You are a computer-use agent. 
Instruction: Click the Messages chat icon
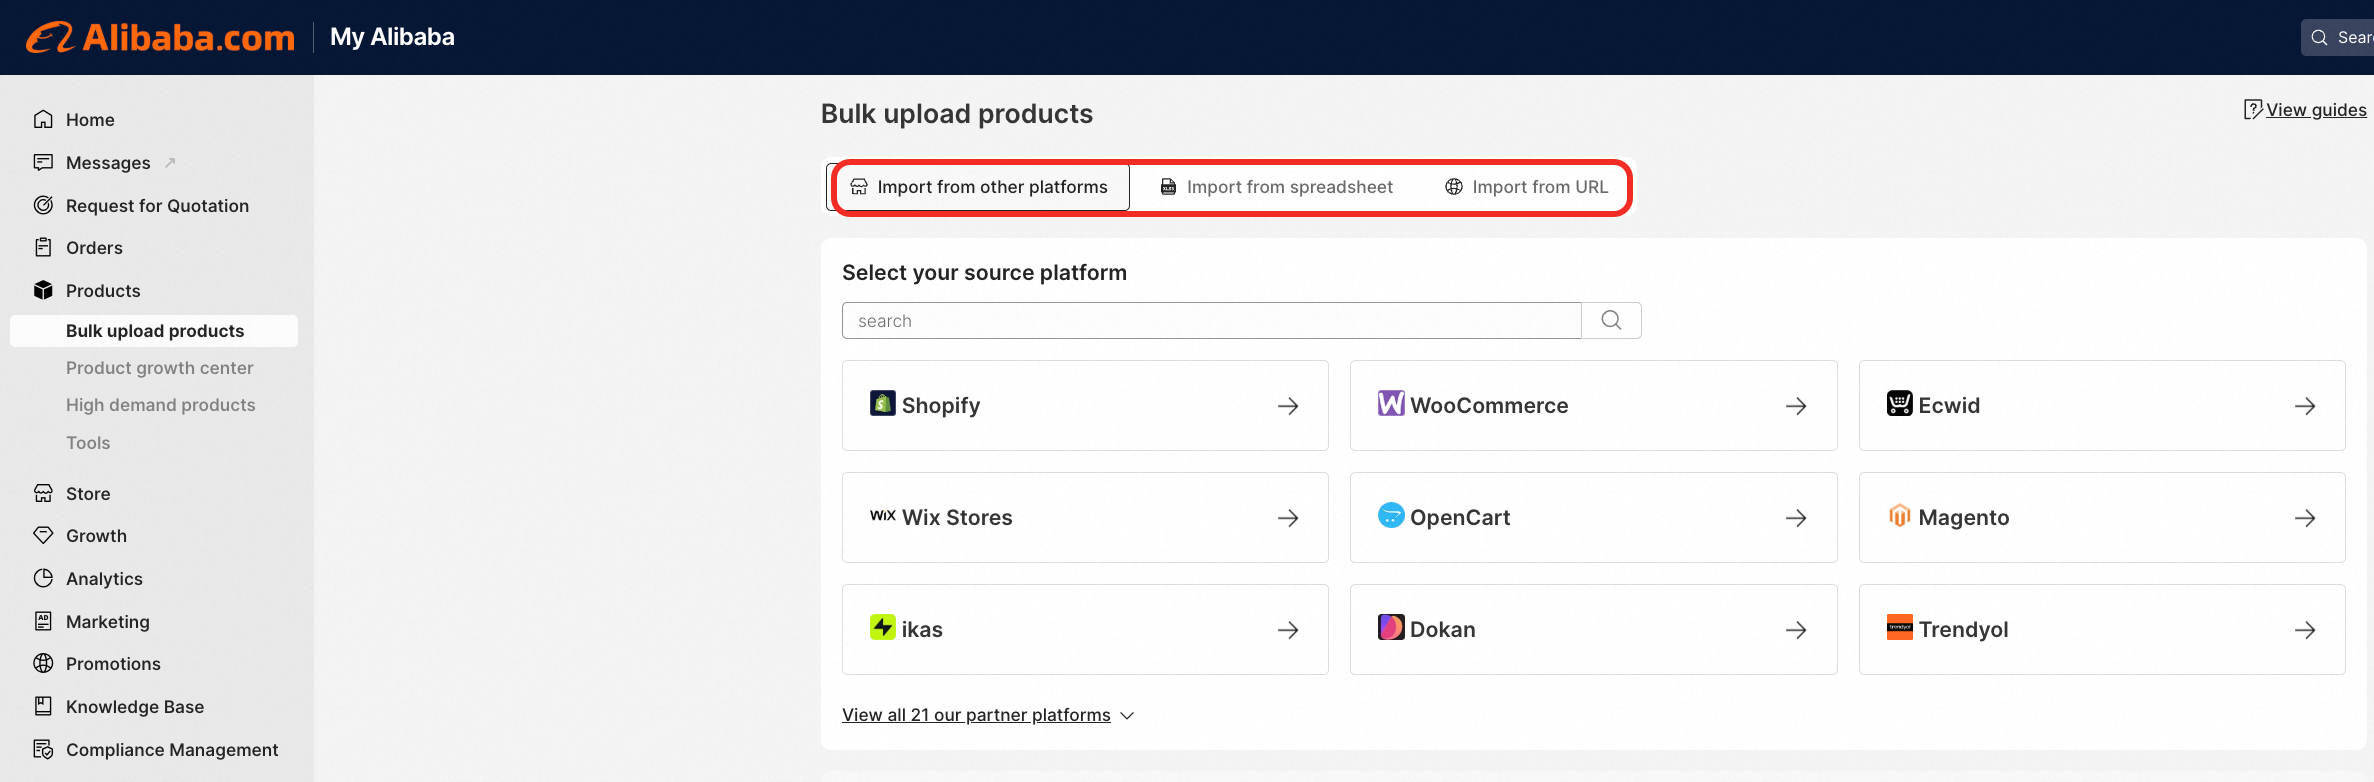tap(43, 162)
